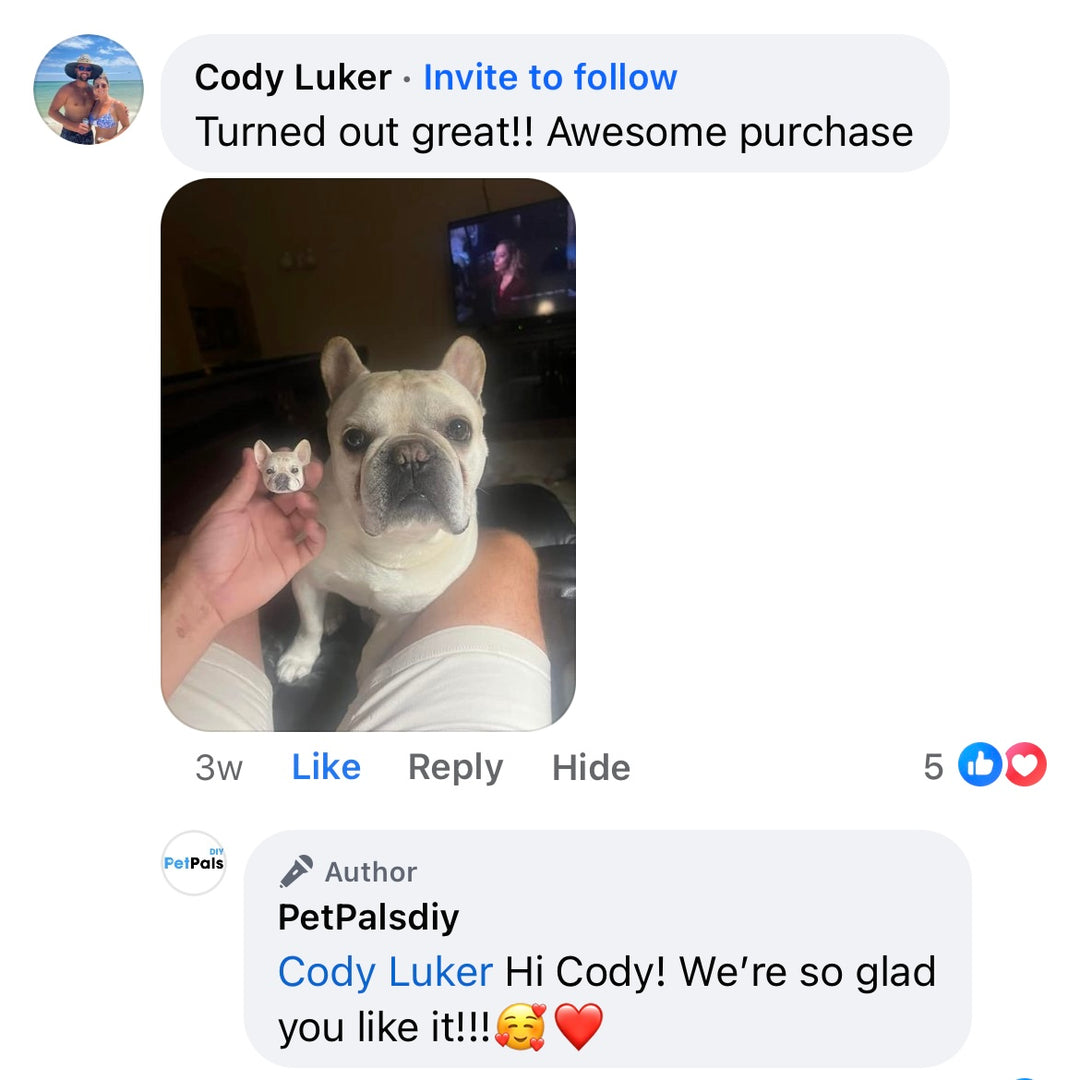Click the microphone Author badge icon
Image resolution: width=1080 pixels, height=1080 pixels.
point(296,871)
